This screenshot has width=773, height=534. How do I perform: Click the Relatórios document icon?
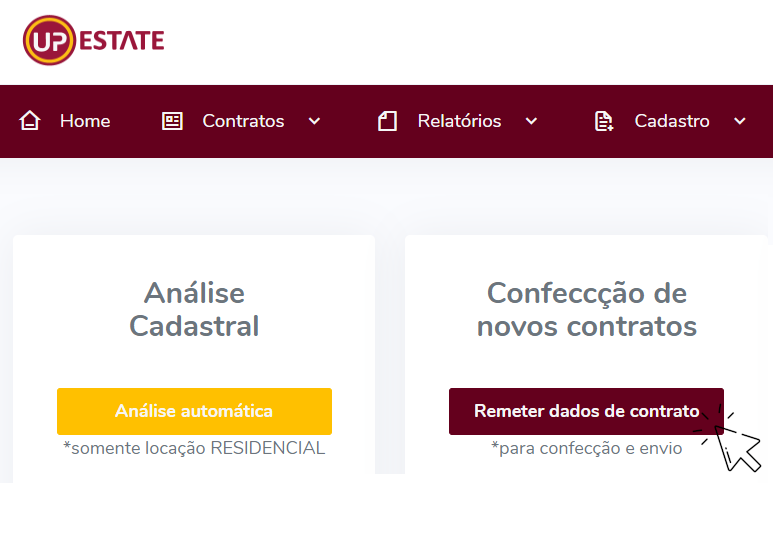pos(387,121)
